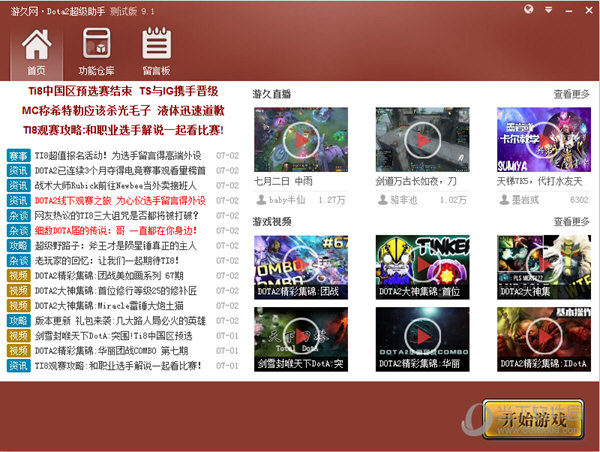The width and height of the screenshot is (600, 452).
Task: Click 攻略 tag beside 版本更新
Action: (x=18, y=321)
